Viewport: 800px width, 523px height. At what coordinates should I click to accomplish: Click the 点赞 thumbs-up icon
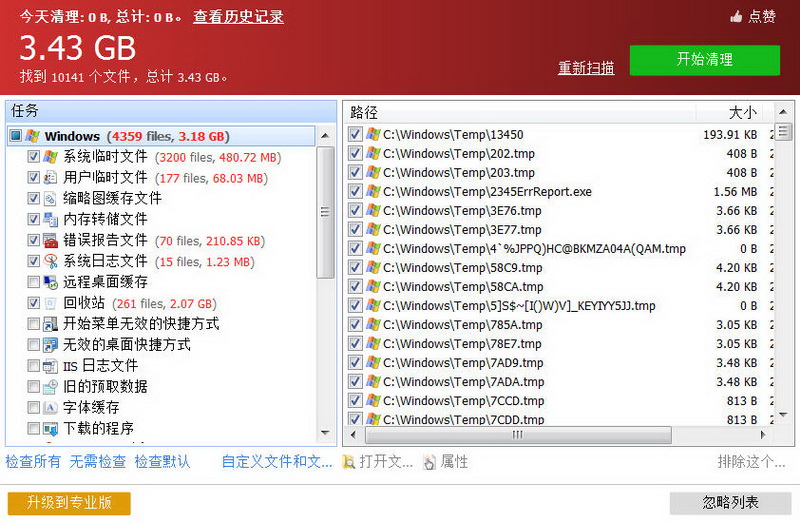(x=736, y=17)
